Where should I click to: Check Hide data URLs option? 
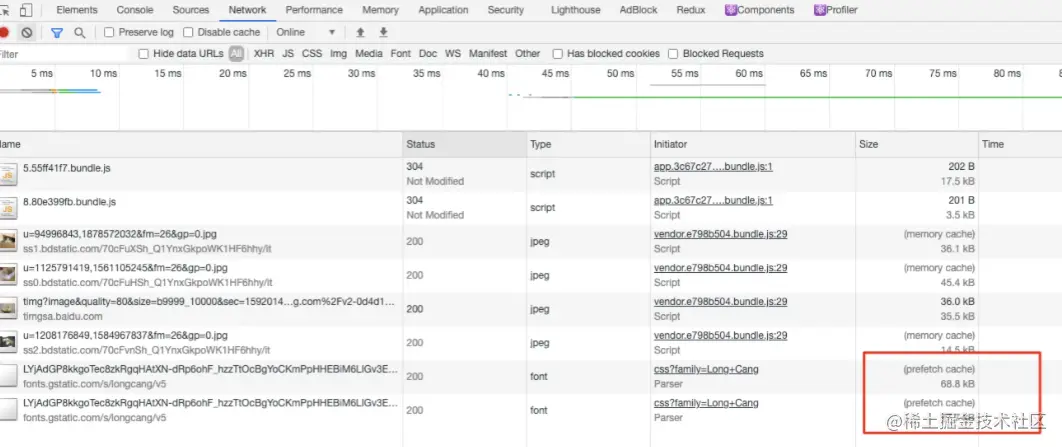coord(144,54)
